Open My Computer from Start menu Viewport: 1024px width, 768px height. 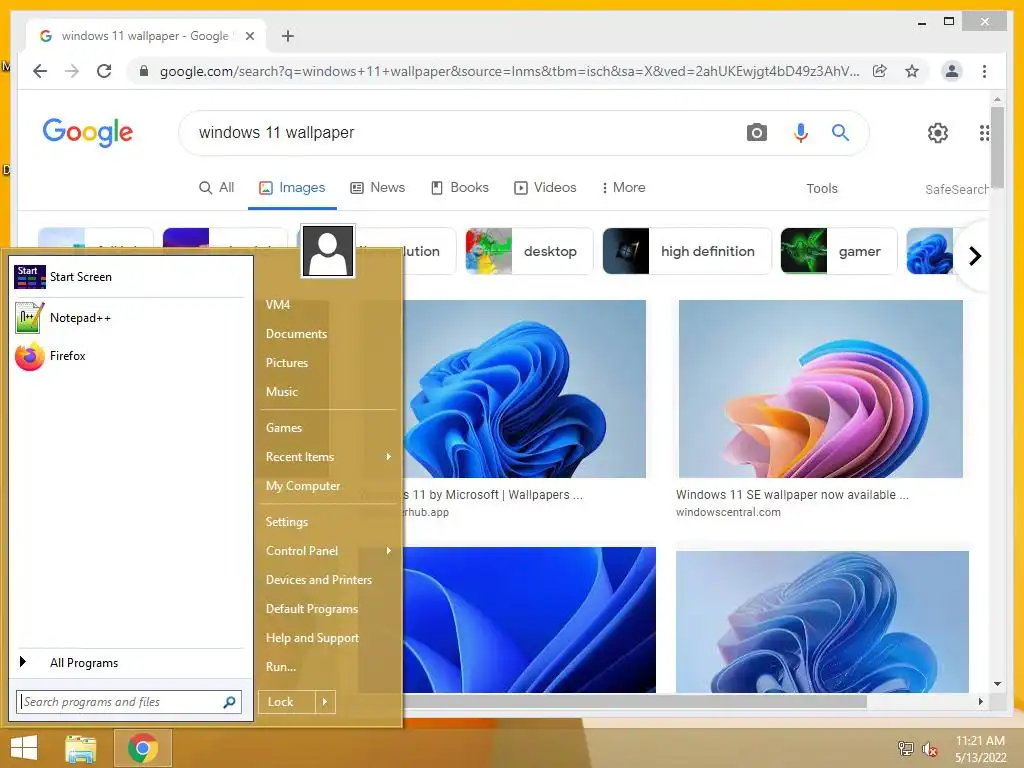[x=302, y=486]
